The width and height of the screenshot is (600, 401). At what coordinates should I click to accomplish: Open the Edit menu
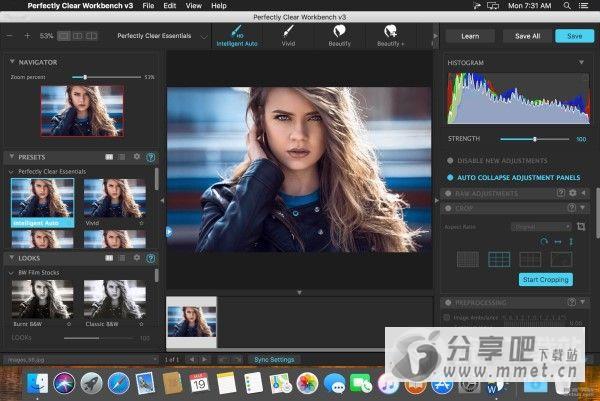tap(170, 6)
